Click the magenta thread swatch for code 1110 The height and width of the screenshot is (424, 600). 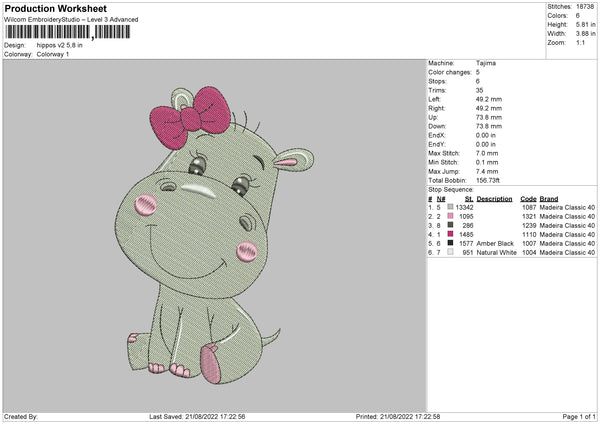tap(450, 234)
